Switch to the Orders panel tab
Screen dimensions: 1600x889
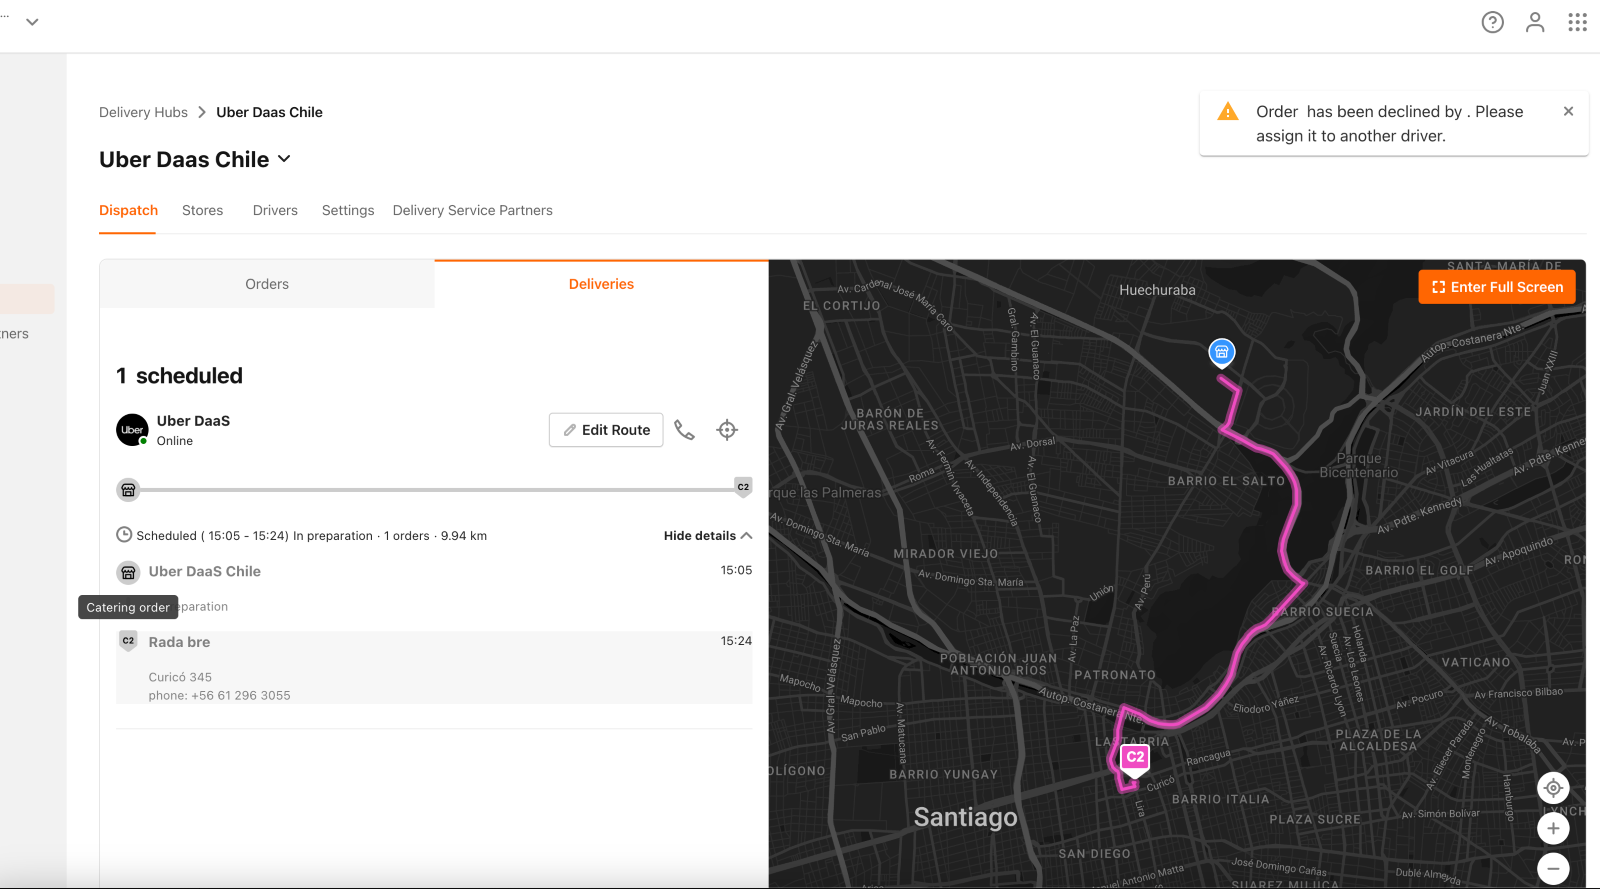[x=267, y=284]
